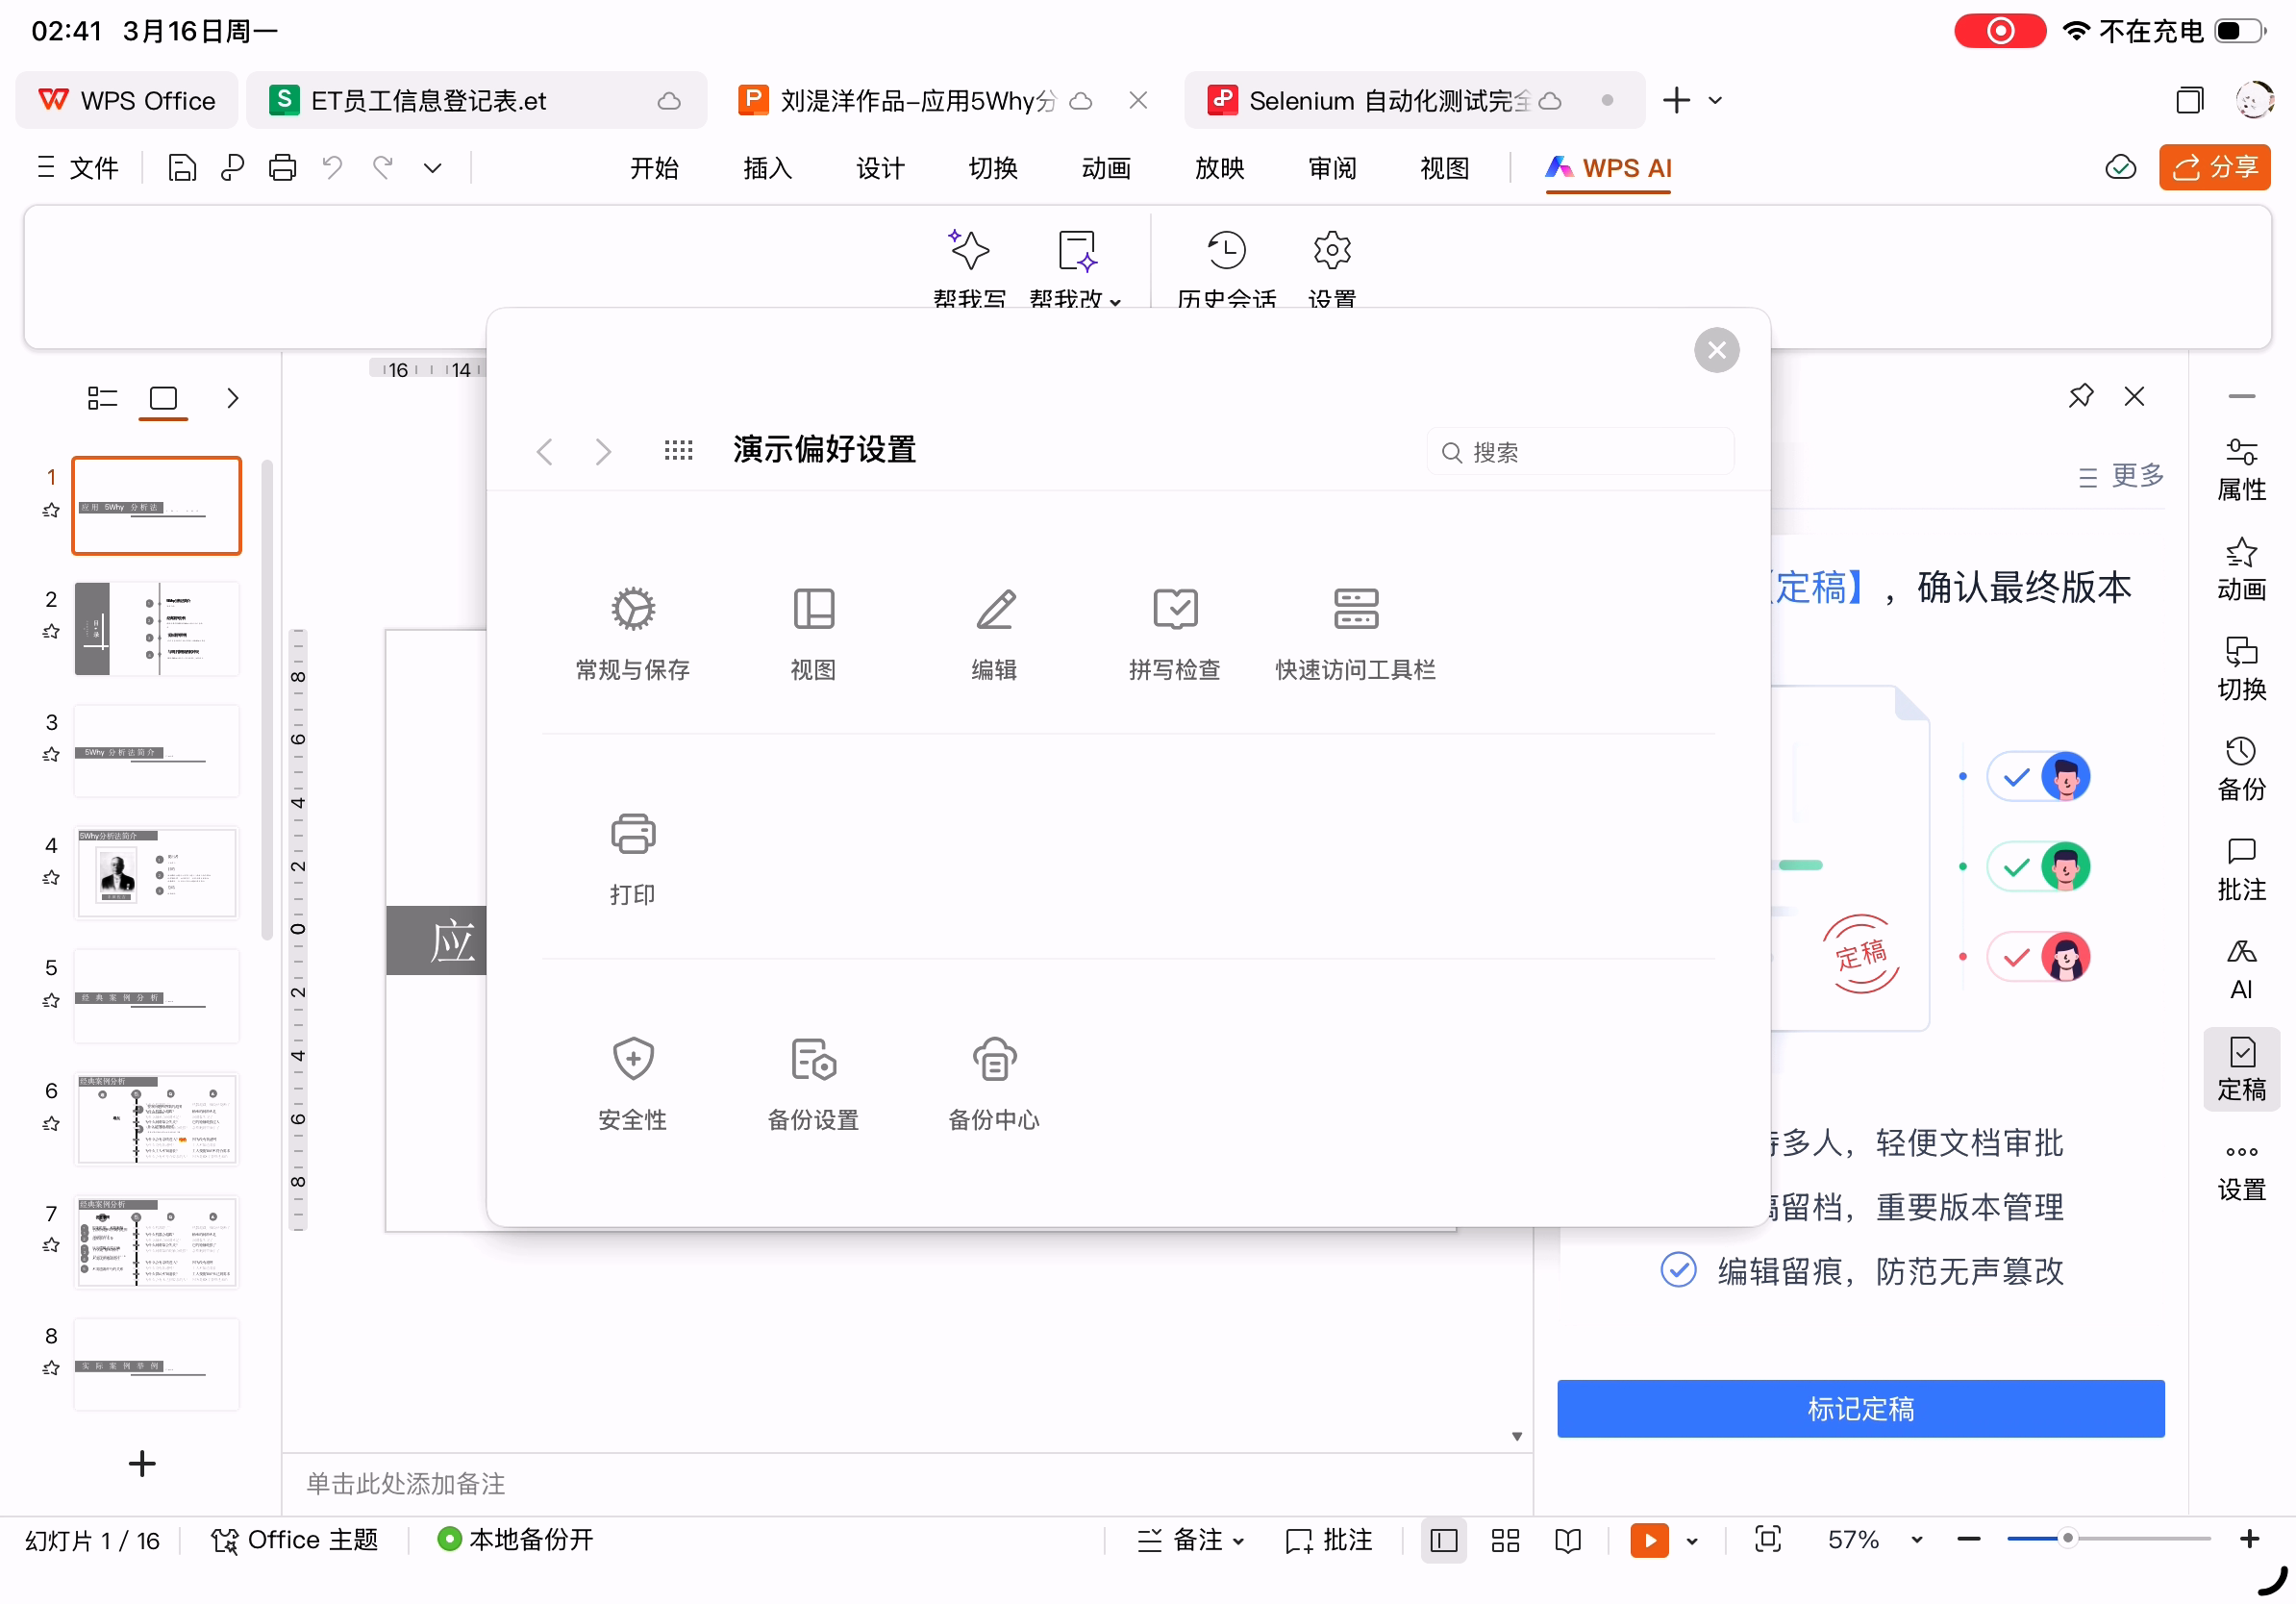Open 常规与保存 preferences
This screenshot has width=2296, height=1604.
point(633,610)
